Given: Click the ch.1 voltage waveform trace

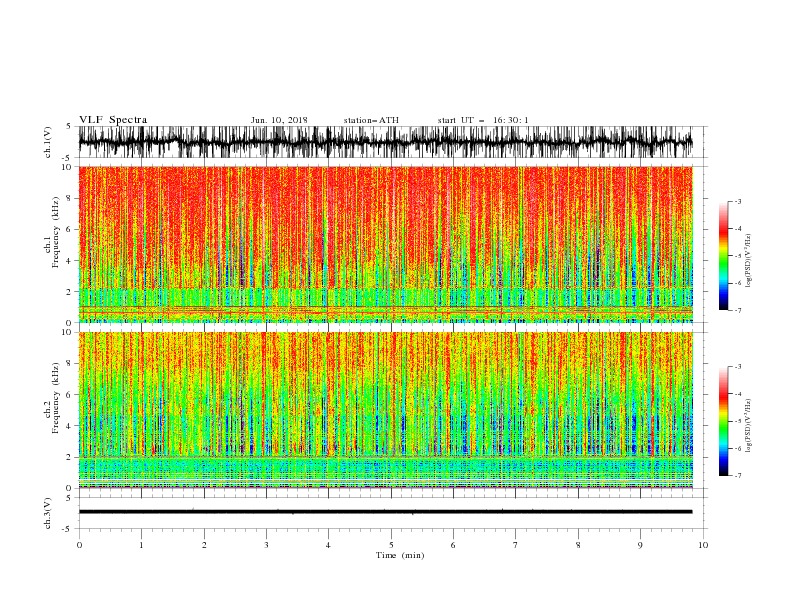Looking at the screenshot, I should click(x=385, y=142).
